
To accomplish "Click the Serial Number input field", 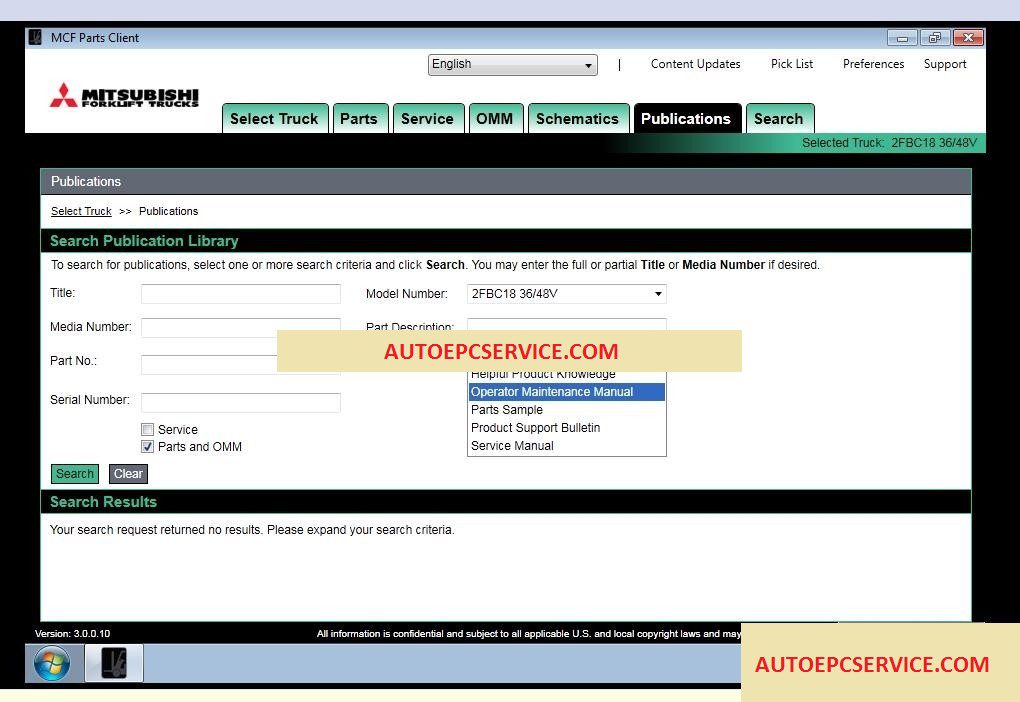I will [241, 403].
